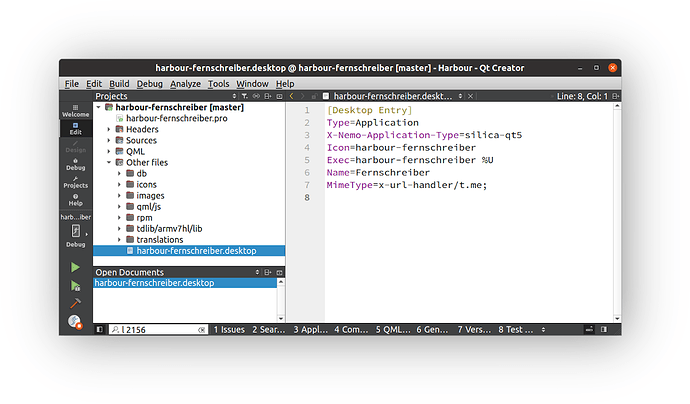Close the Projects panel

pos(279,96)
